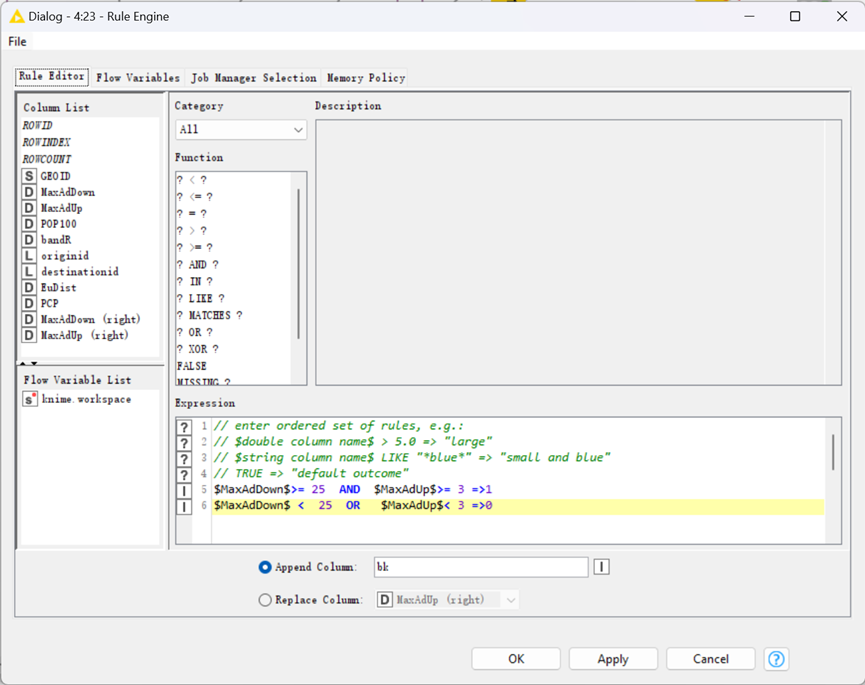Click the originid long-type column icon
The height and width of the screenshot is (685, 865).
29,255
